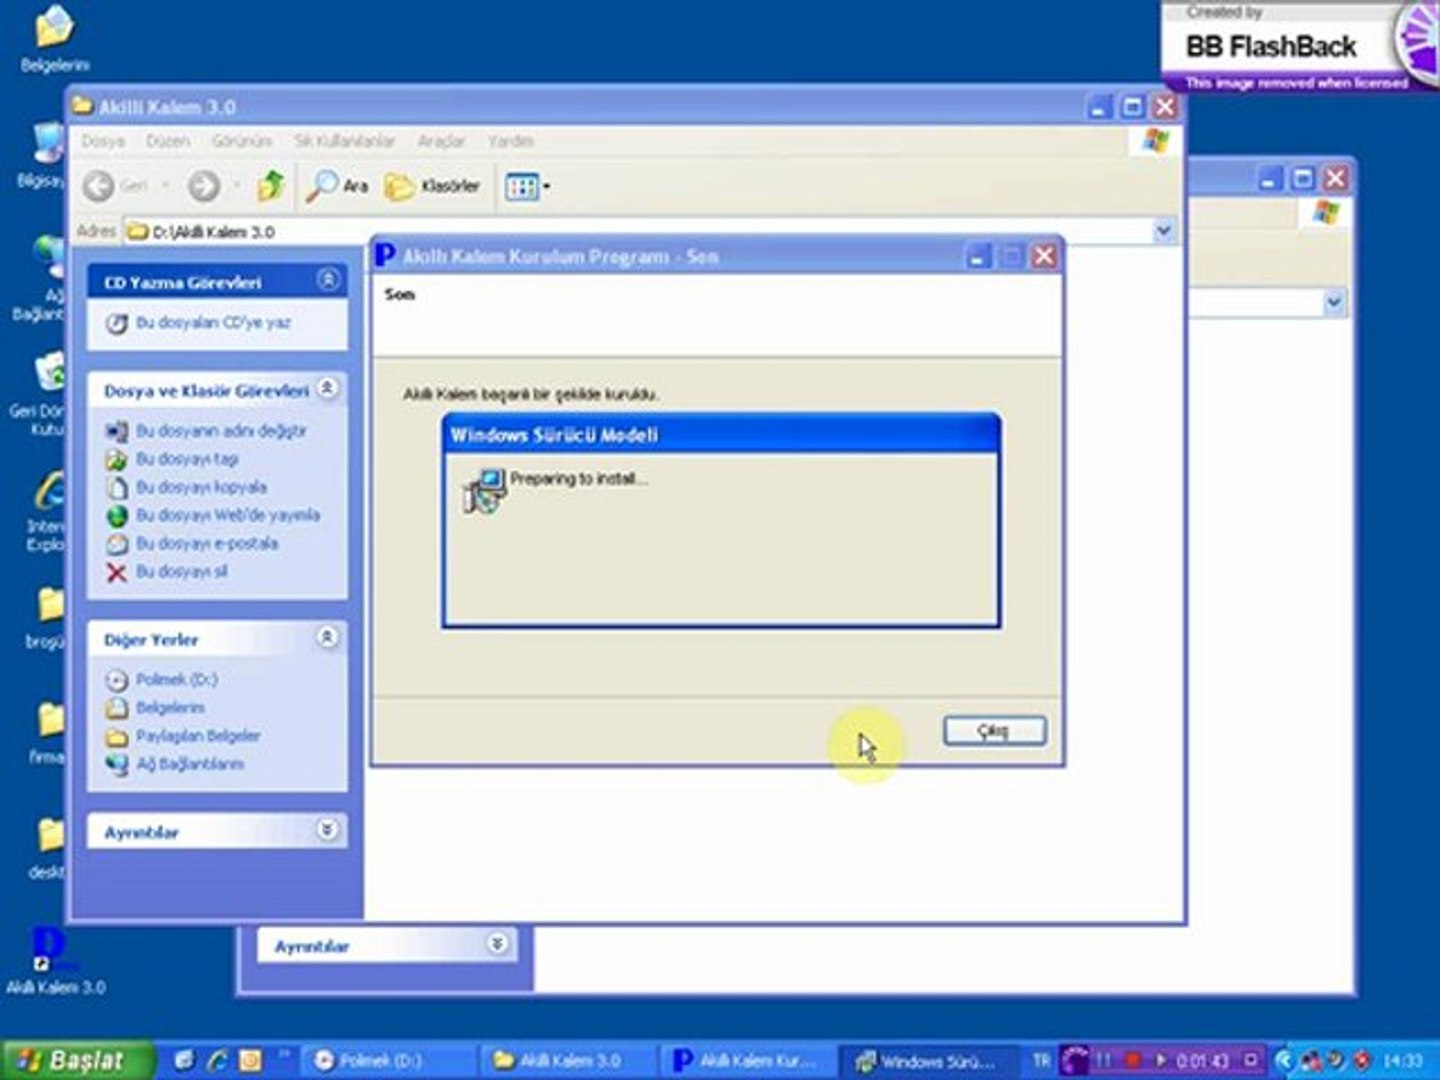Click 'Bu dosyayı Web'de yayımla' link
The height and width of the screenshot is (1080, 1440).
click(228, 516)
